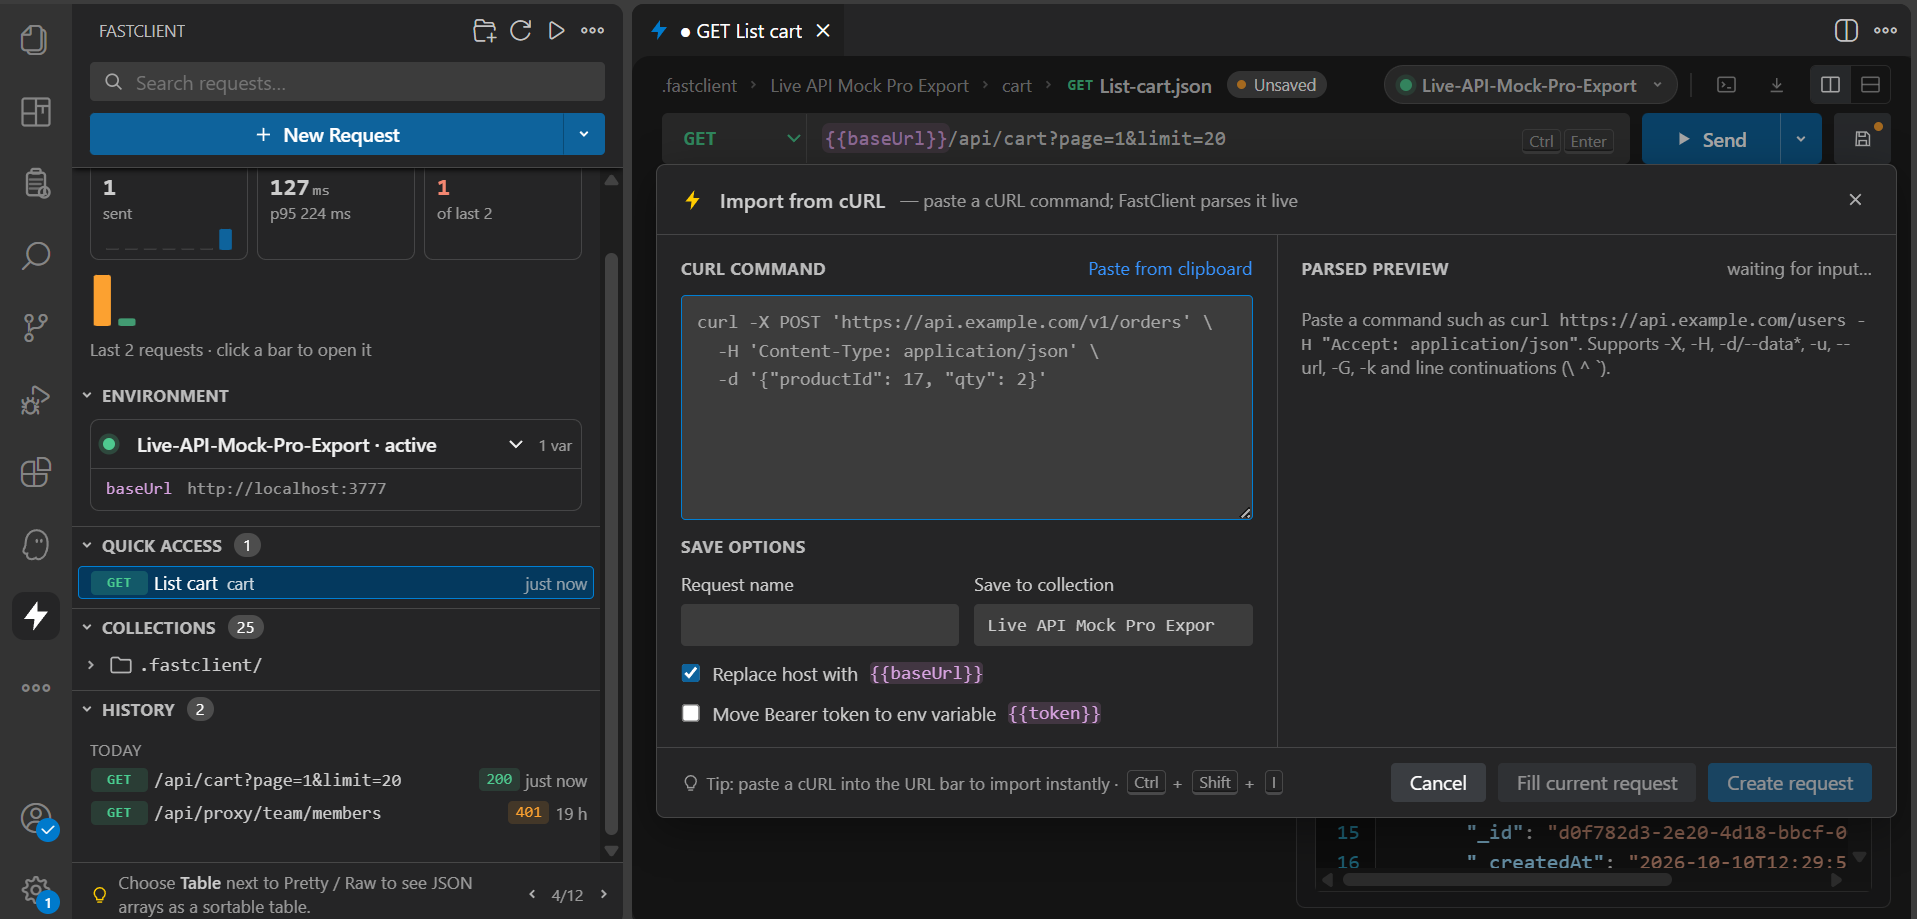Click the Create request button
The width and height of the screenshot is (1917, 919).
point(1790,783)
